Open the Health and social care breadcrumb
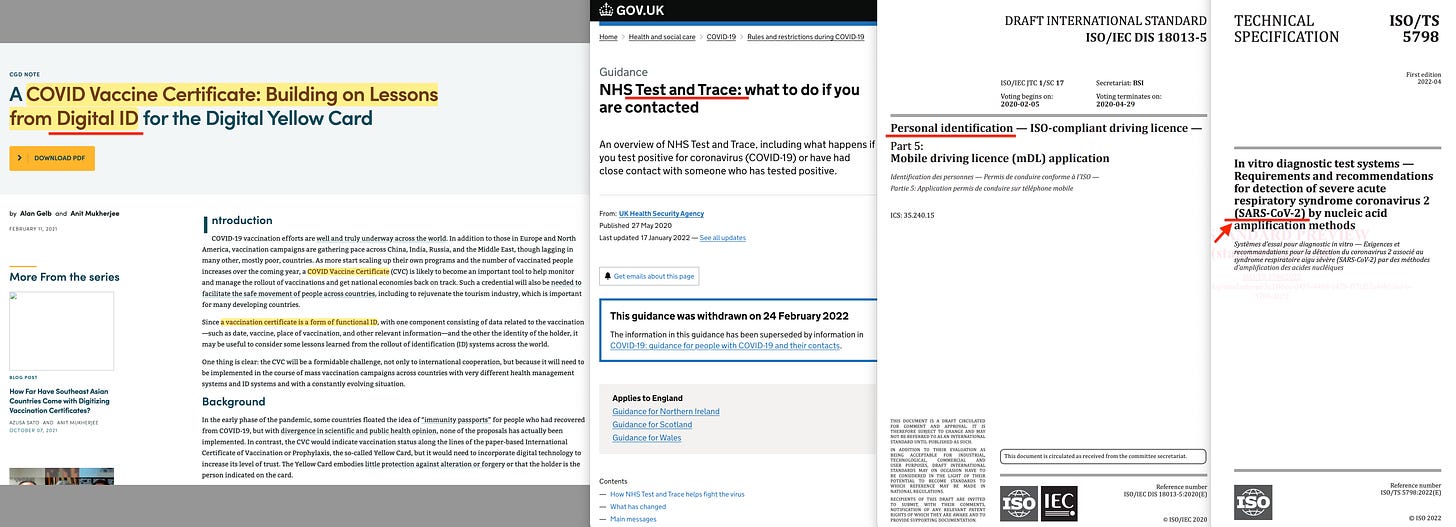 (663, 37)
